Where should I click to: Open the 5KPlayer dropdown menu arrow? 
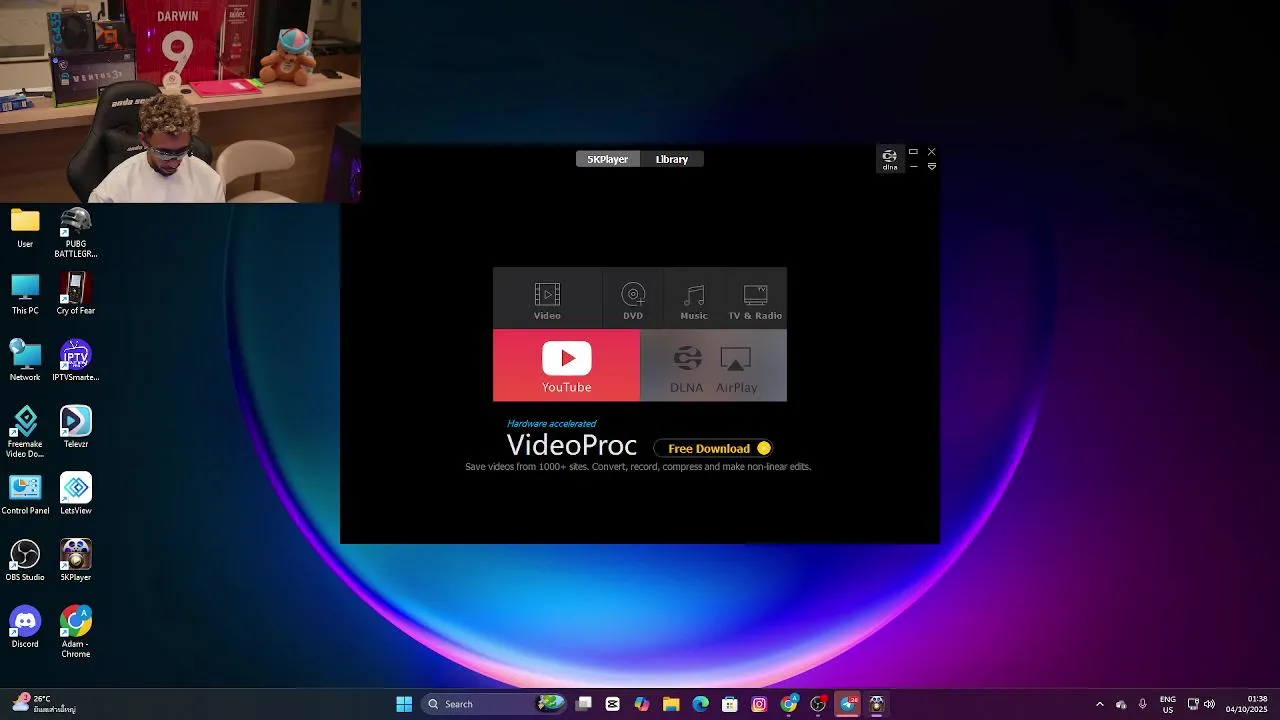pos(932,167)
